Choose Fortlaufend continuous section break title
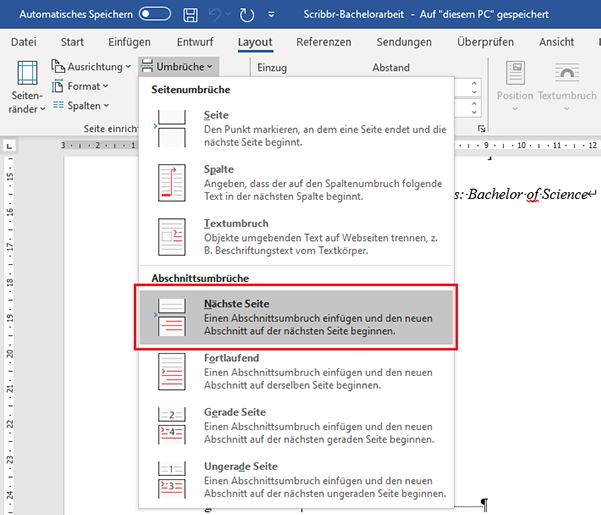 pos(232,358)
